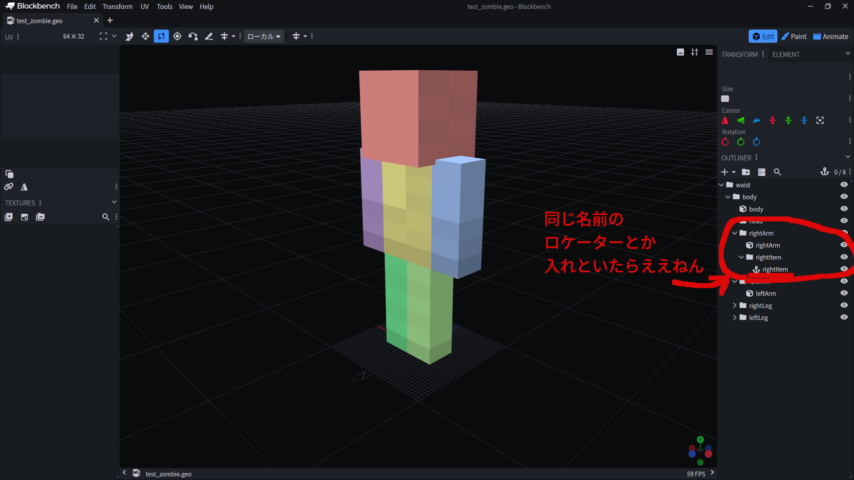Click the texture folder icon in Textures panel
The height and width of the screenshot is (480, 854).
(40, 217)
